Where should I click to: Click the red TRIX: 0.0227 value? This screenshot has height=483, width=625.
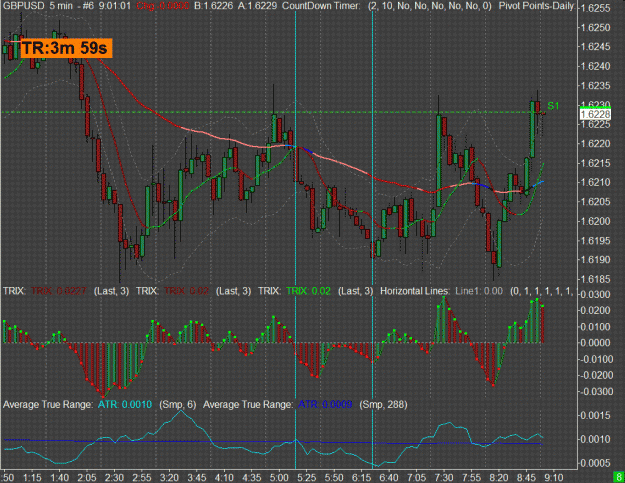pos(59,291)
